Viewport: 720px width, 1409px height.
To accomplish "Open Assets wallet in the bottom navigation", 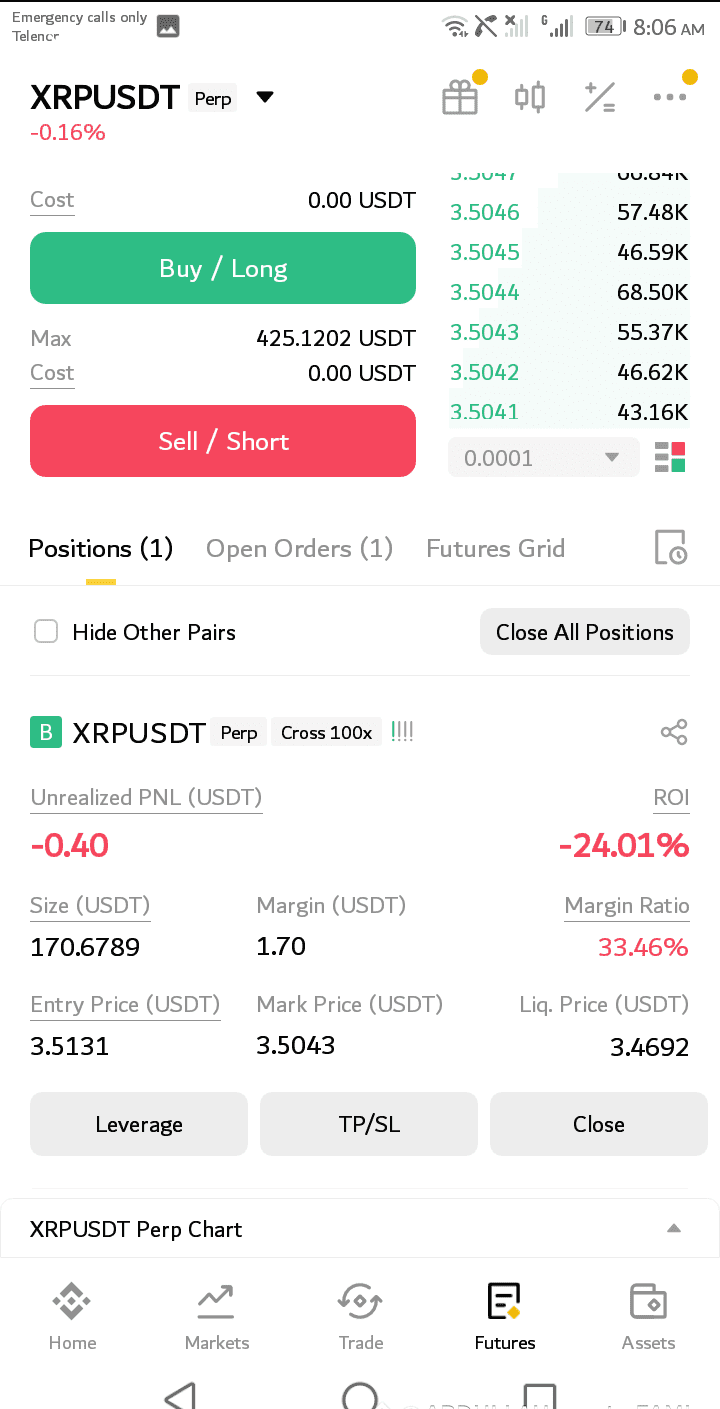I will pyautogui.click(x=649, y=1316).
